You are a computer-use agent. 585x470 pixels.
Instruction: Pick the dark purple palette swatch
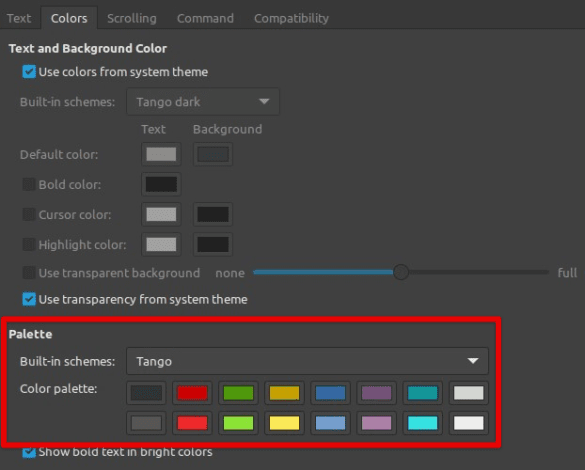376,393
